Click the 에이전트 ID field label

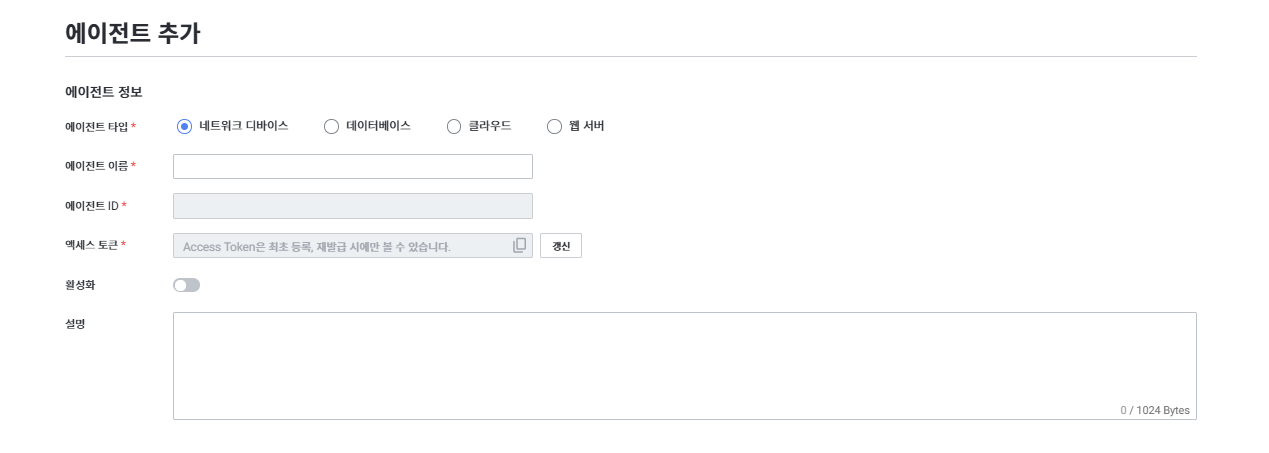pos(92,206)
